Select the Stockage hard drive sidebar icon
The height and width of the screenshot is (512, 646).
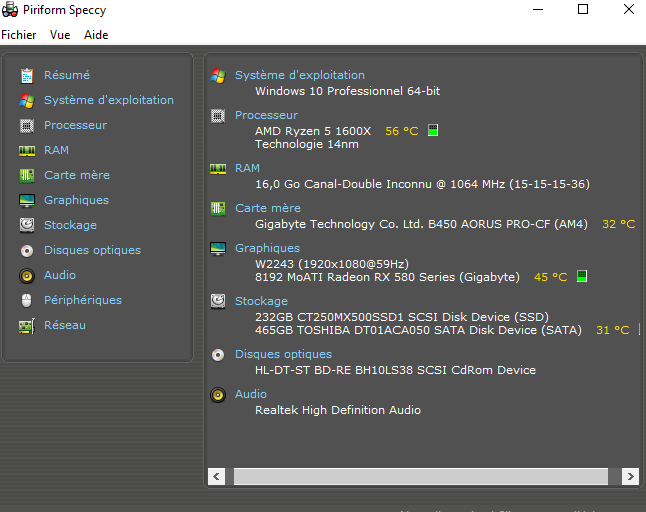point(27,225)
